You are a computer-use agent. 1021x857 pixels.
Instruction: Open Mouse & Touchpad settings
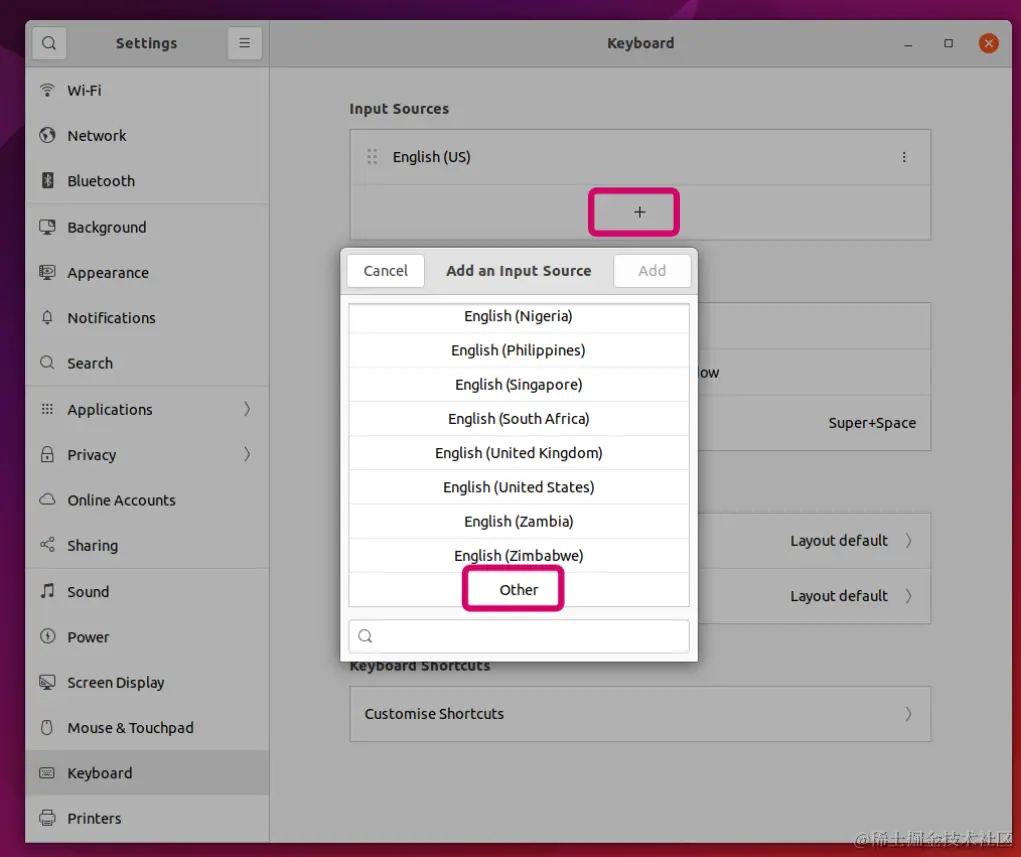[x=147, y=727]
